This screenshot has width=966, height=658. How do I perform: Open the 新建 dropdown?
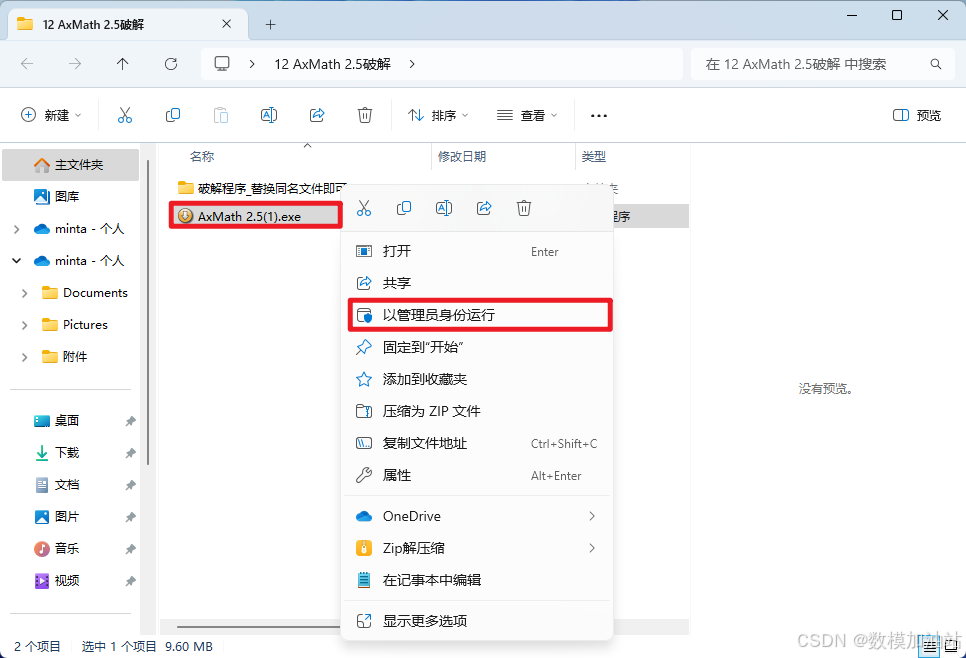[51, 115]
